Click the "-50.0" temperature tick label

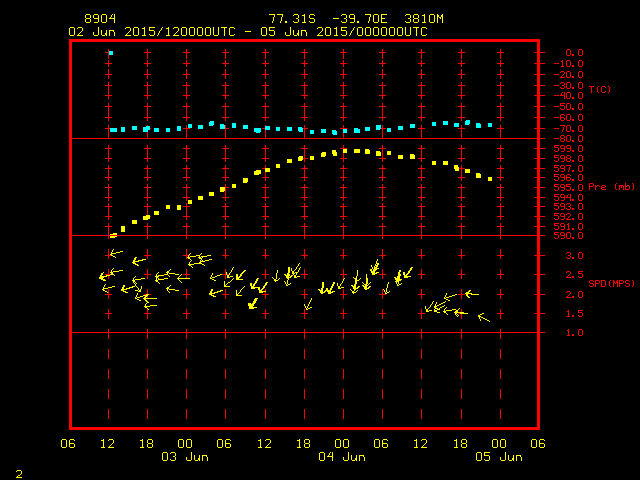(569, 107)
